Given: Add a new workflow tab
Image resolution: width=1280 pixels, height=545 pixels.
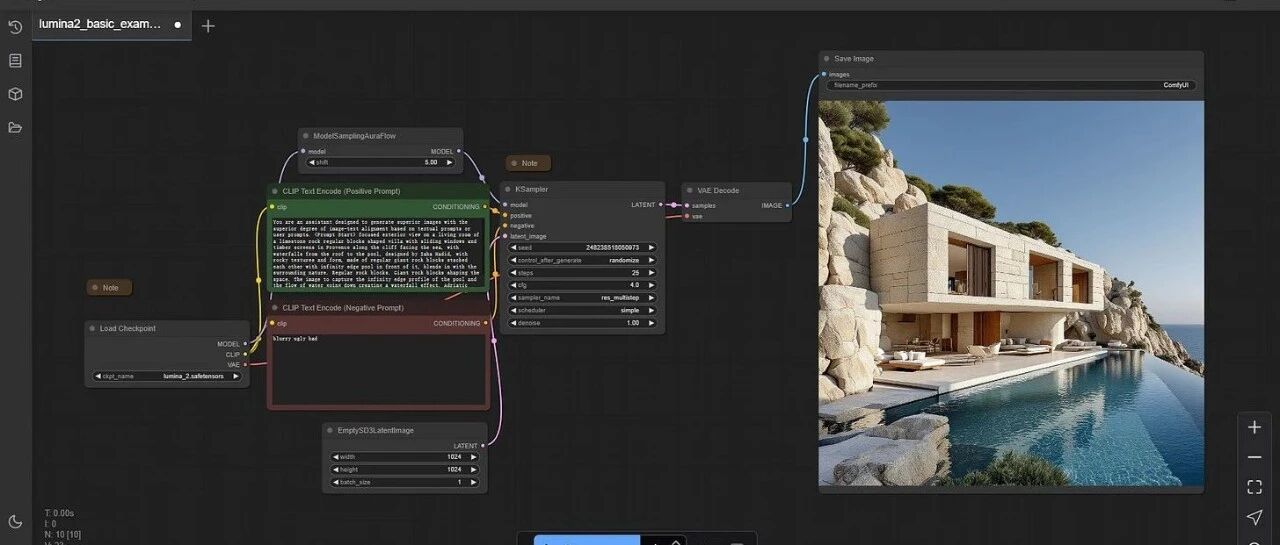Looking at the screenshot, I should (208, 26).
